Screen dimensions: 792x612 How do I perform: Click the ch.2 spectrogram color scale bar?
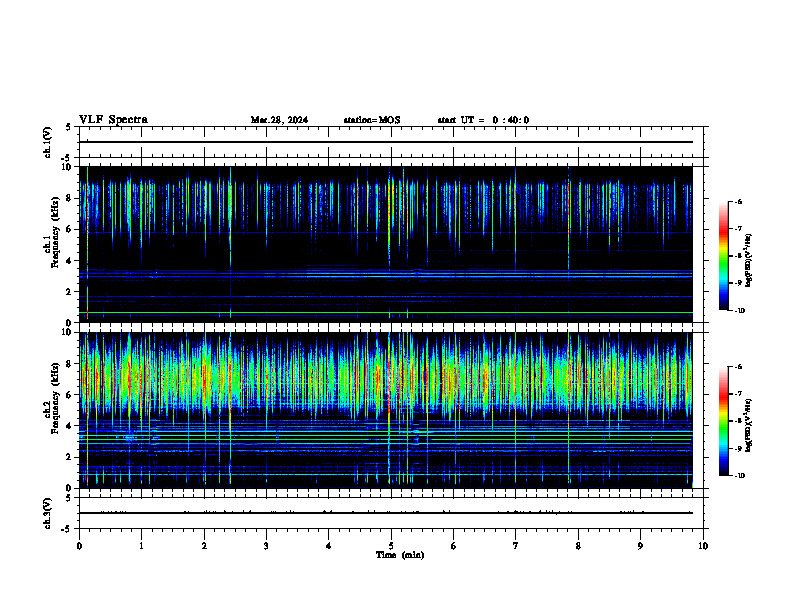(723, 421)
